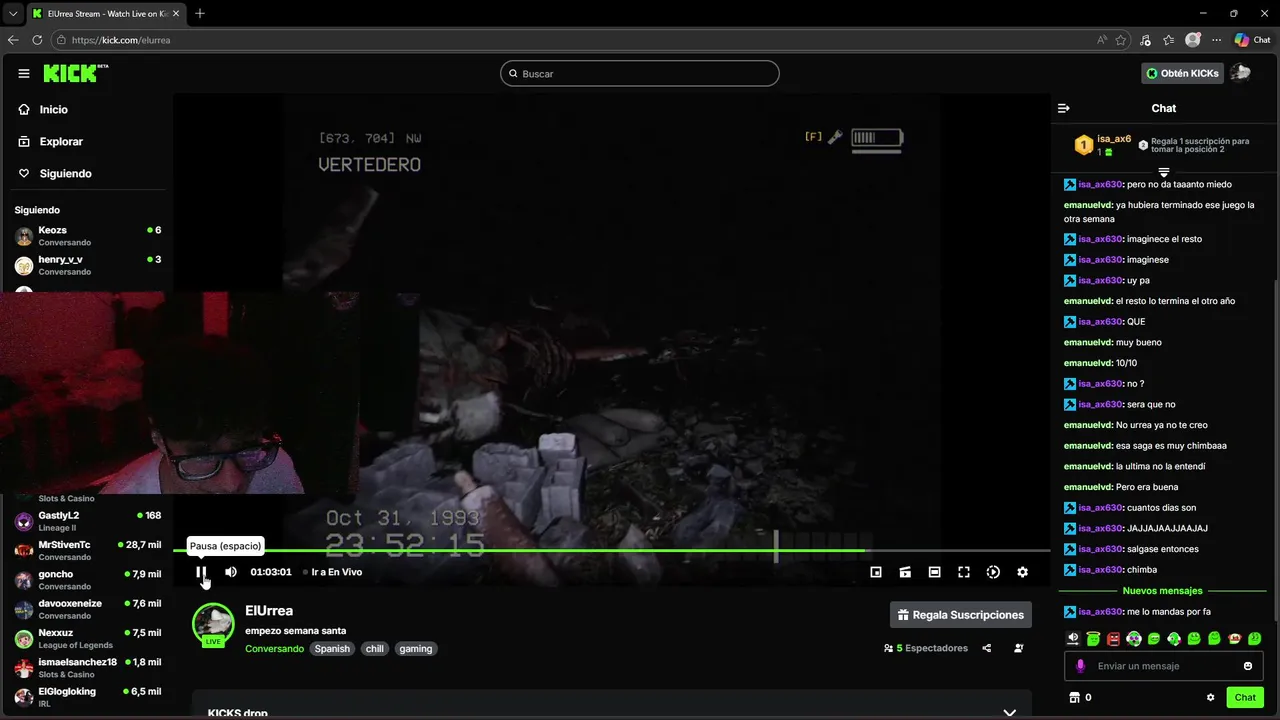Open Keozs followed channel
This screenshot has width=1280, height=720.
(88, 236)
